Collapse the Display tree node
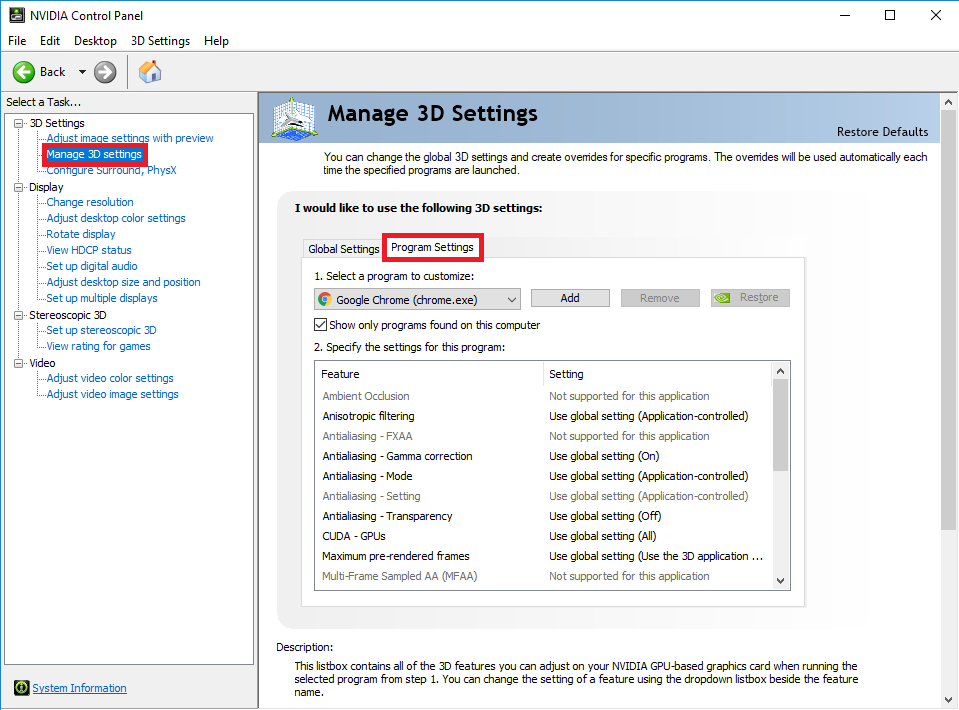959x710 pixels. point(19,187)
